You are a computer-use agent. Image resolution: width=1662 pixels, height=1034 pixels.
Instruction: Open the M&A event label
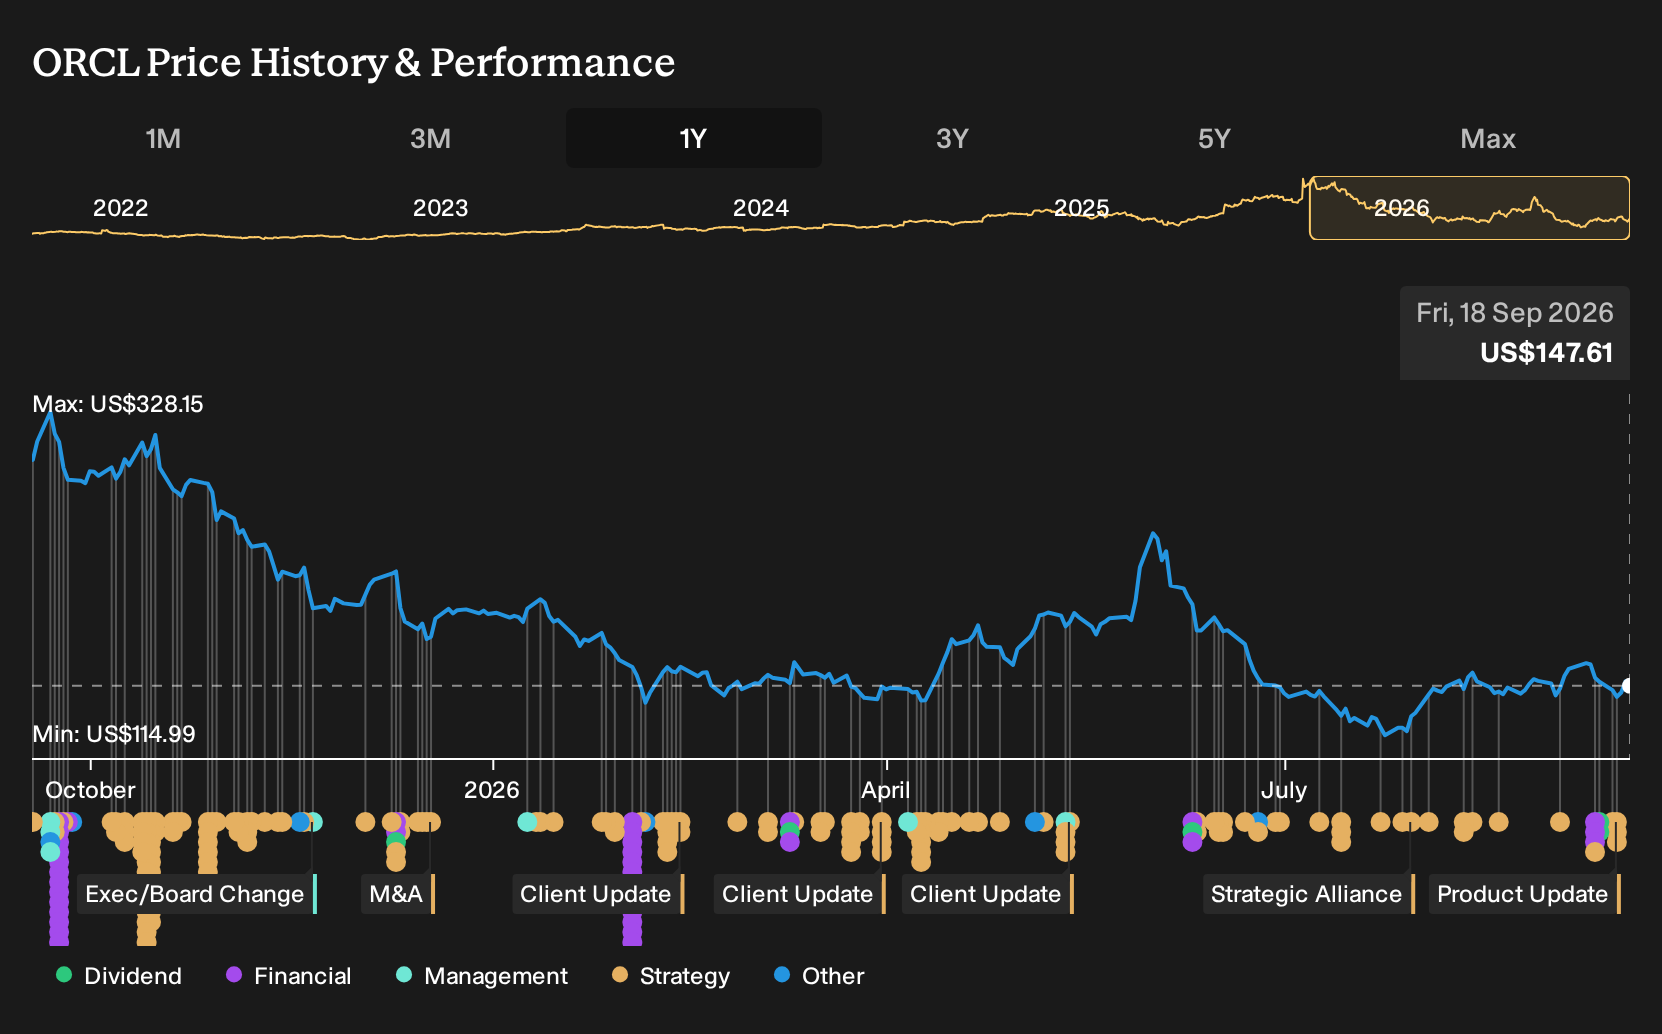tap(398, 894)
